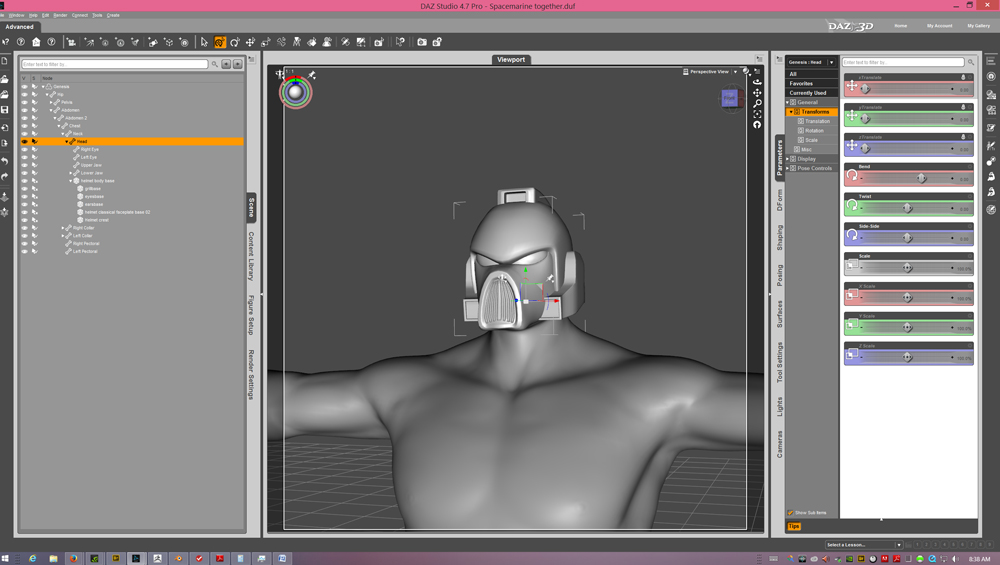Select the Universal tool in toolbar
The width and height of the screenshot is (1000, 565).
click(220, 42)
